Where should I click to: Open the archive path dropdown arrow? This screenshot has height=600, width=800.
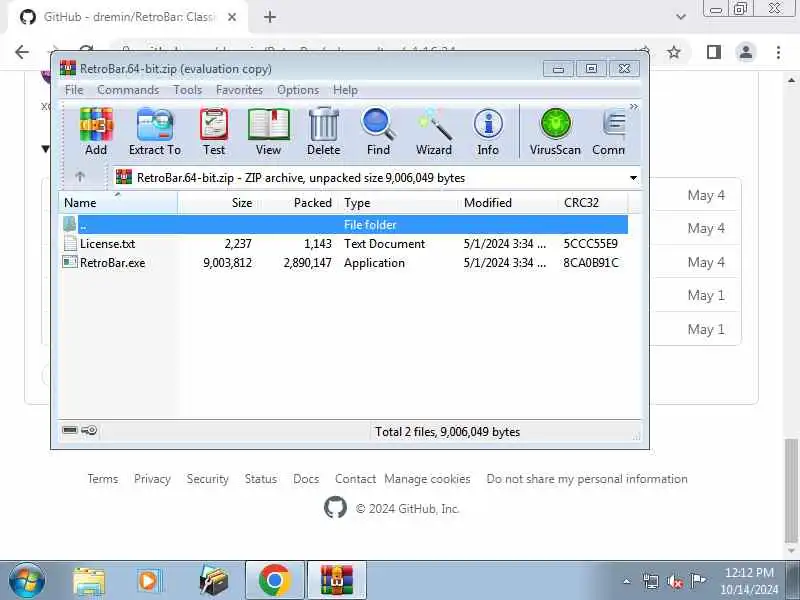633,178
